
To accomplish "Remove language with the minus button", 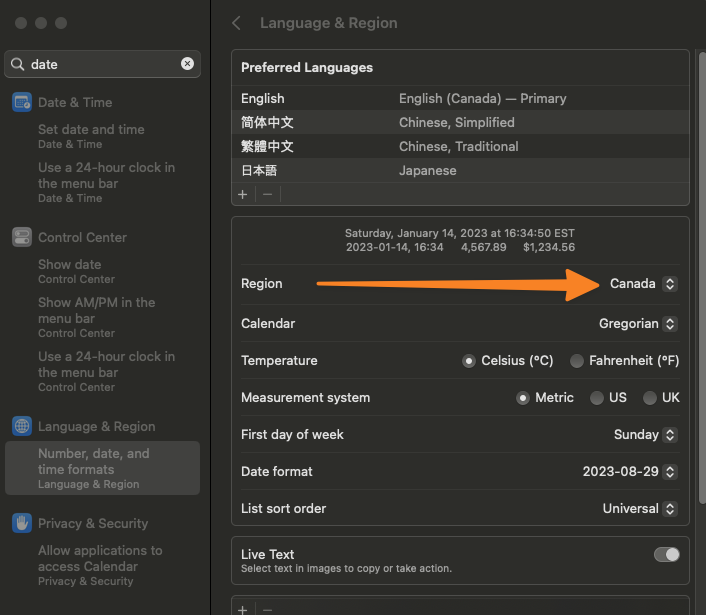I will tap(267, 194).
